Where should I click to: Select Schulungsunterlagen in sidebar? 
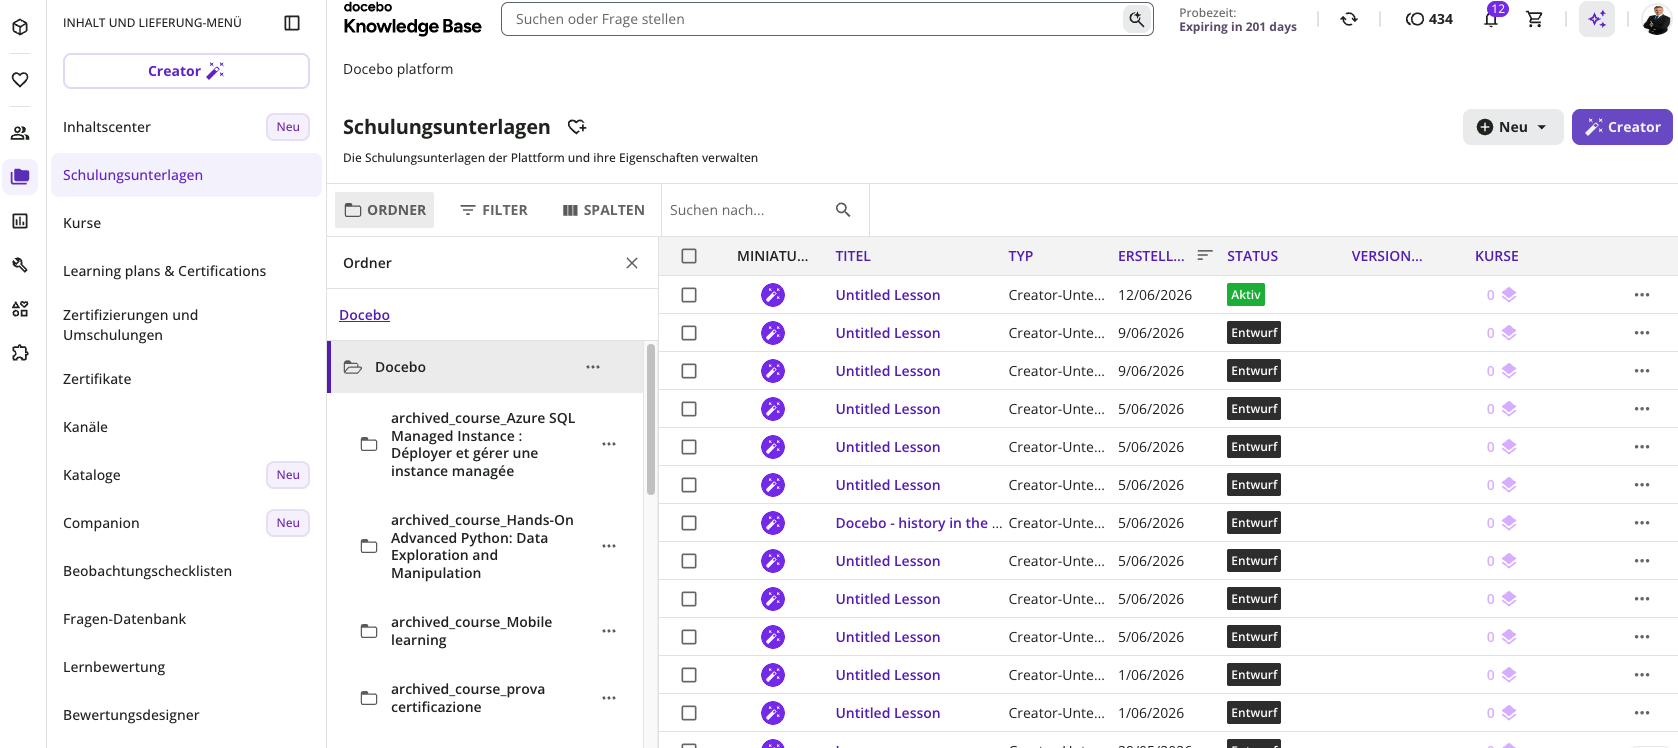pos(186,175)
